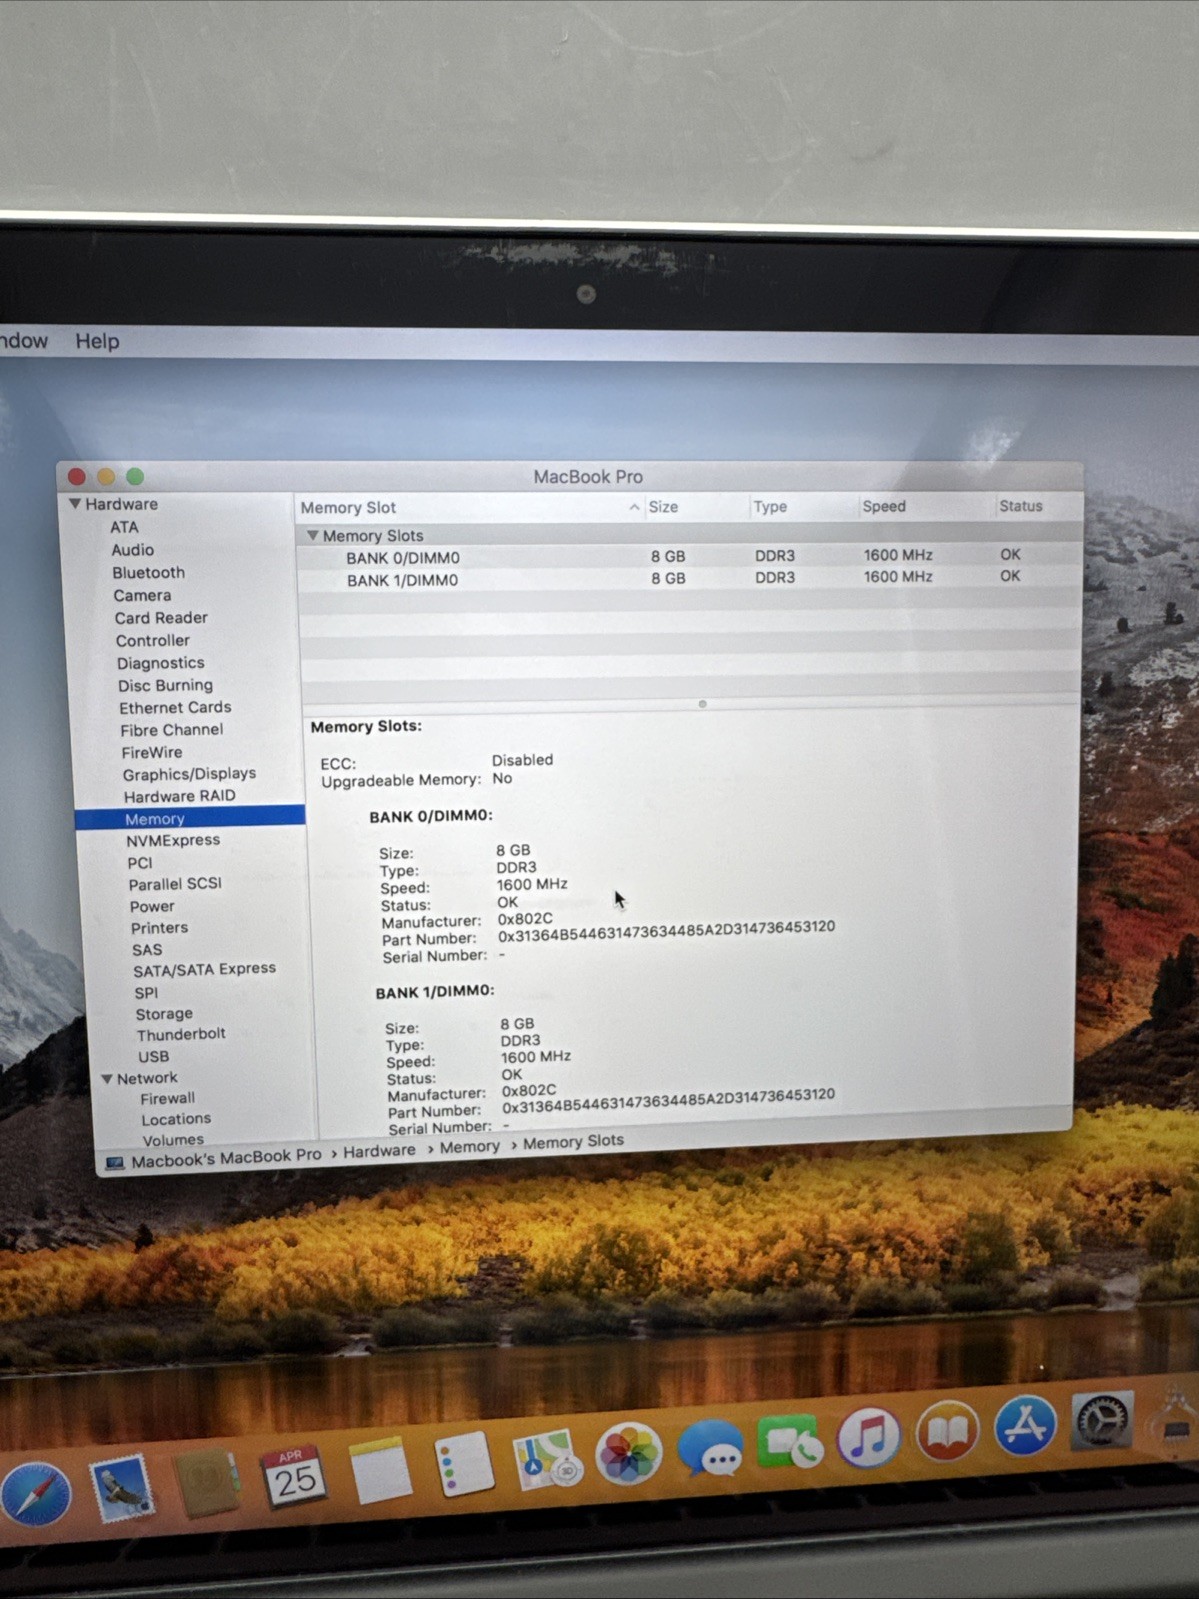Select Parallel SCSI in the sidebar
Image resolution: width=1199 pixels, height=1599 pixels.
click(175, 885)
